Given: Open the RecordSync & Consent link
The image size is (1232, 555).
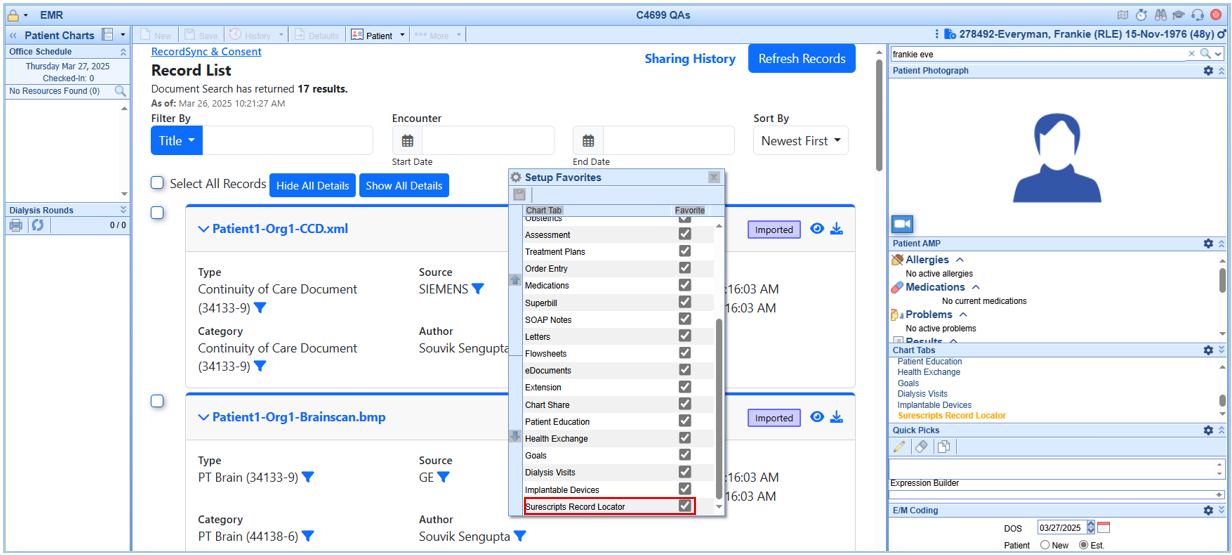Looking at the screenshot, I should [206, 52].
